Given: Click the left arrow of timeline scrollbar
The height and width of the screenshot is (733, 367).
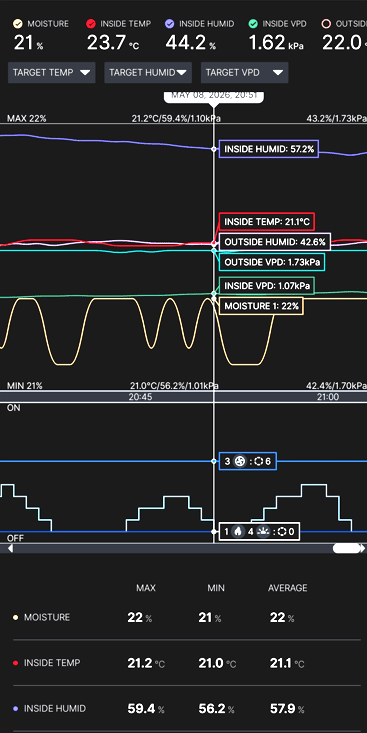Looking at the screenshot, I should point(10,548).
